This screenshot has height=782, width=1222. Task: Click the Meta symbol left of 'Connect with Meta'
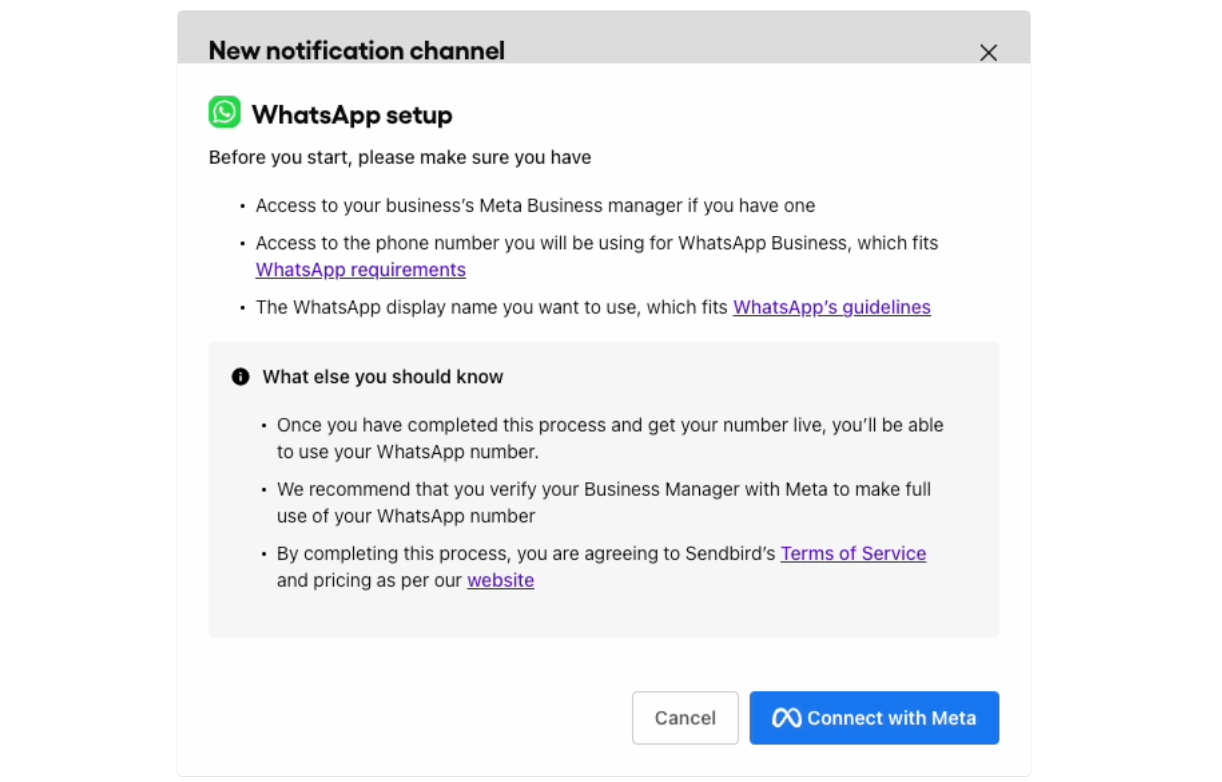coord(786,717)
